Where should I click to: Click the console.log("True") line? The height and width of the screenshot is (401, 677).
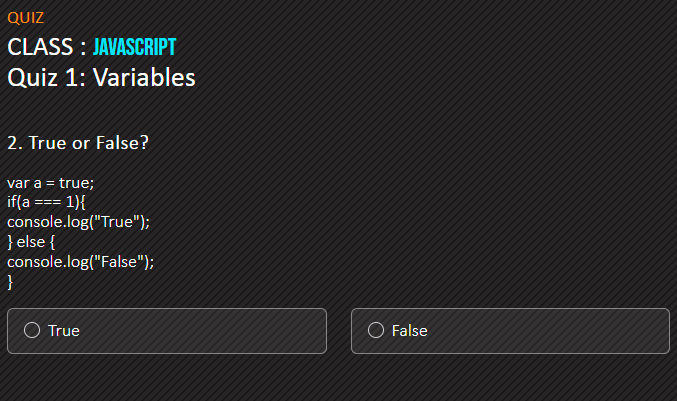(78, 222)
